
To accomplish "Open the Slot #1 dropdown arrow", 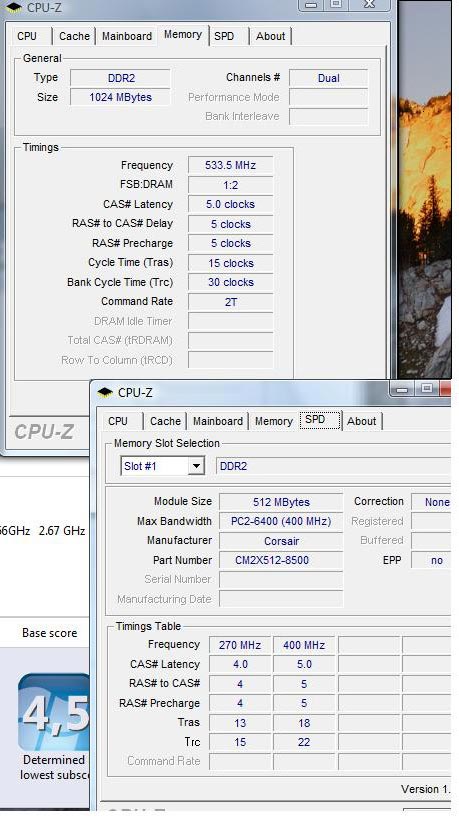I will [x=196, y=466].
